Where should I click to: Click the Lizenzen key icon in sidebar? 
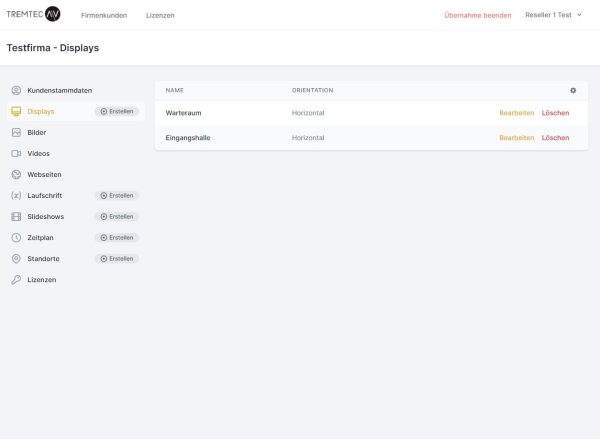[x=16, y=279]
